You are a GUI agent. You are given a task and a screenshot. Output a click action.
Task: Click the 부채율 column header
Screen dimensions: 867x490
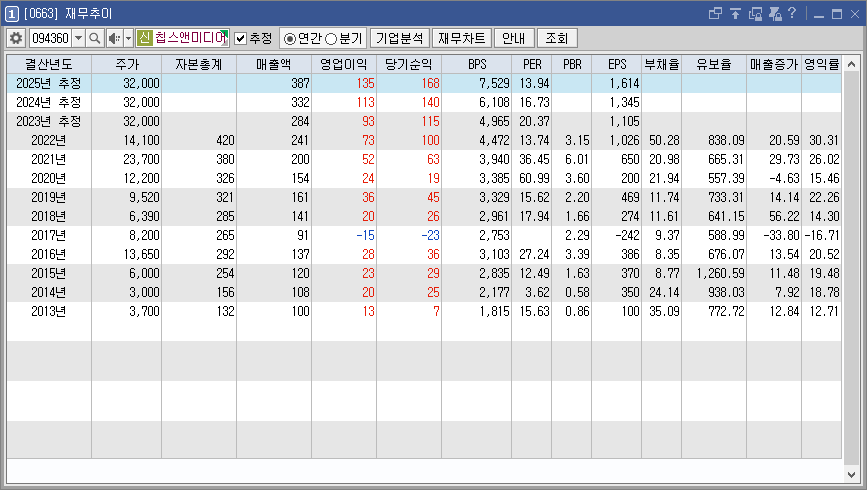[x=662, y=64]
